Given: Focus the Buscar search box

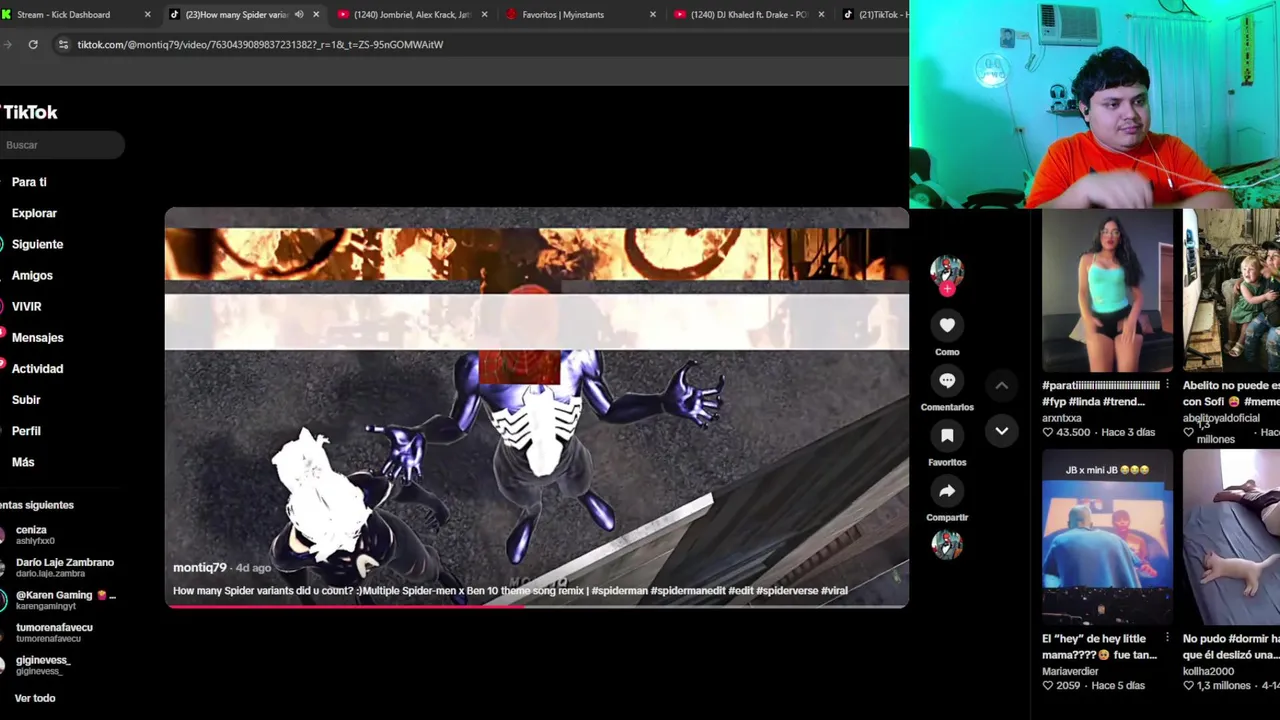Looking at the screenshot, I should (x=62, y=145).
